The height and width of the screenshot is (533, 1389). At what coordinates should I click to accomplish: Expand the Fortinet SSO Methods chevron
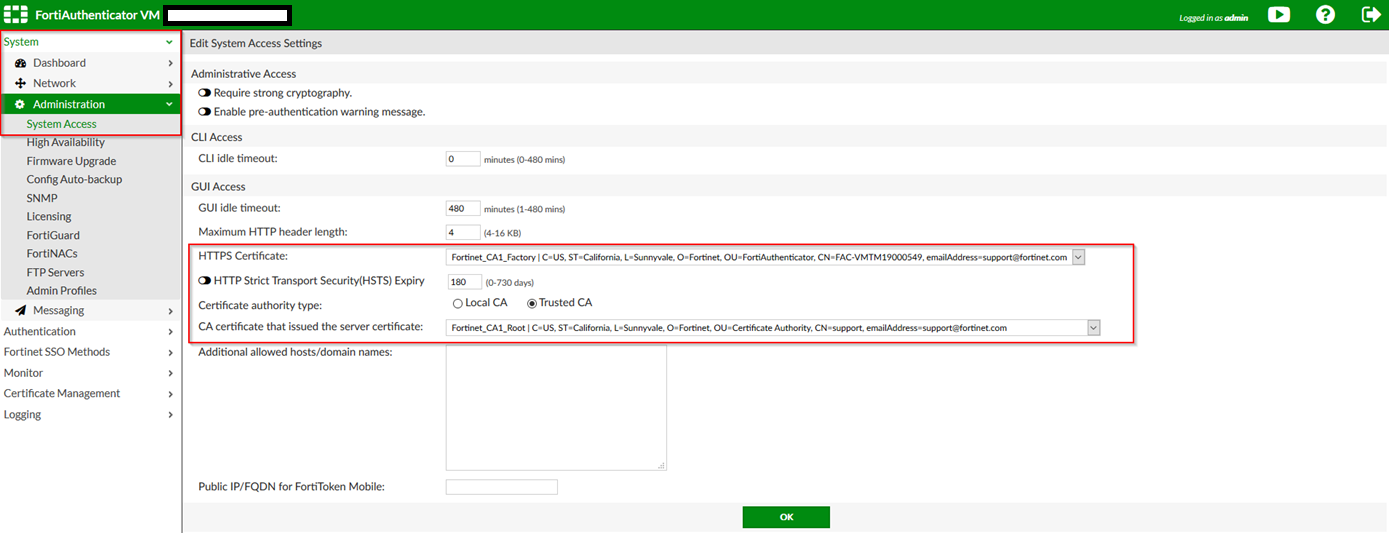170,352
